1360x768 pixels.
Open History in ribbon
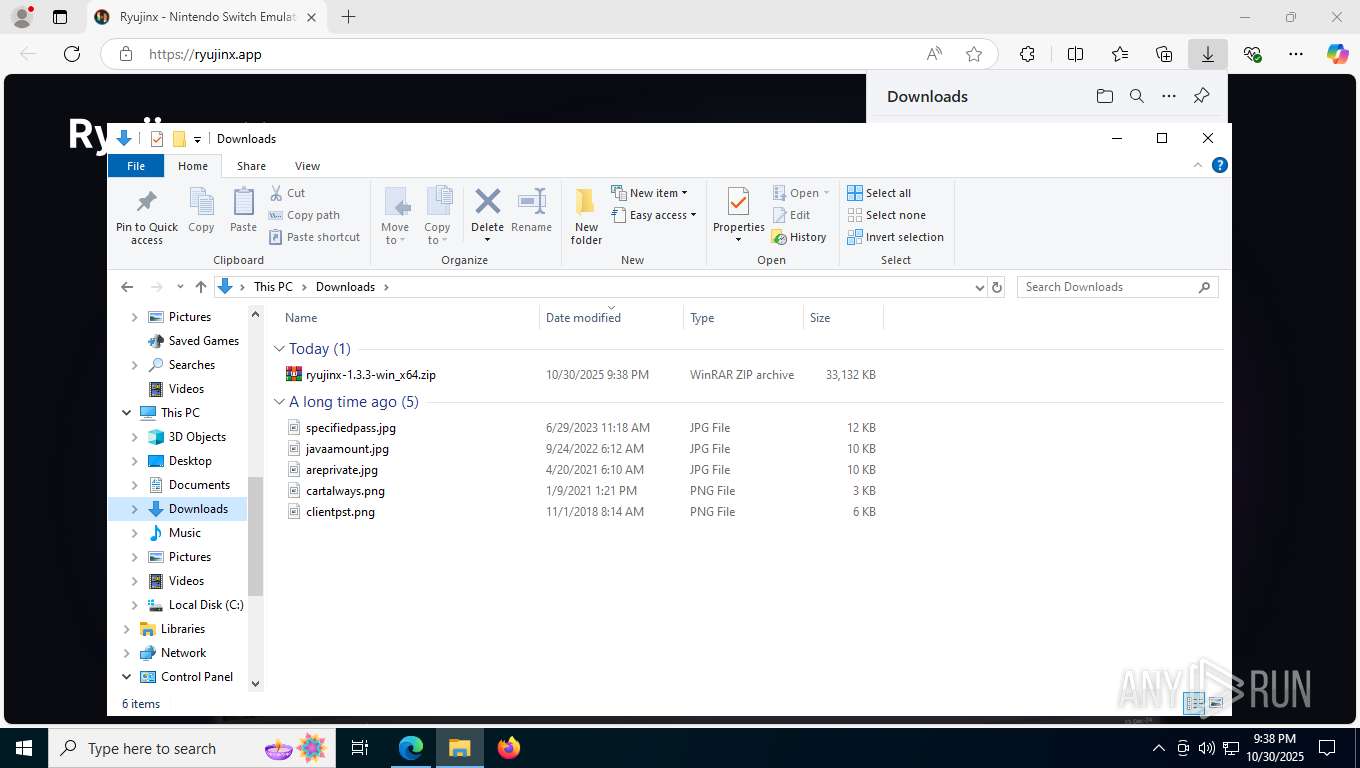[x=799, y=237]
